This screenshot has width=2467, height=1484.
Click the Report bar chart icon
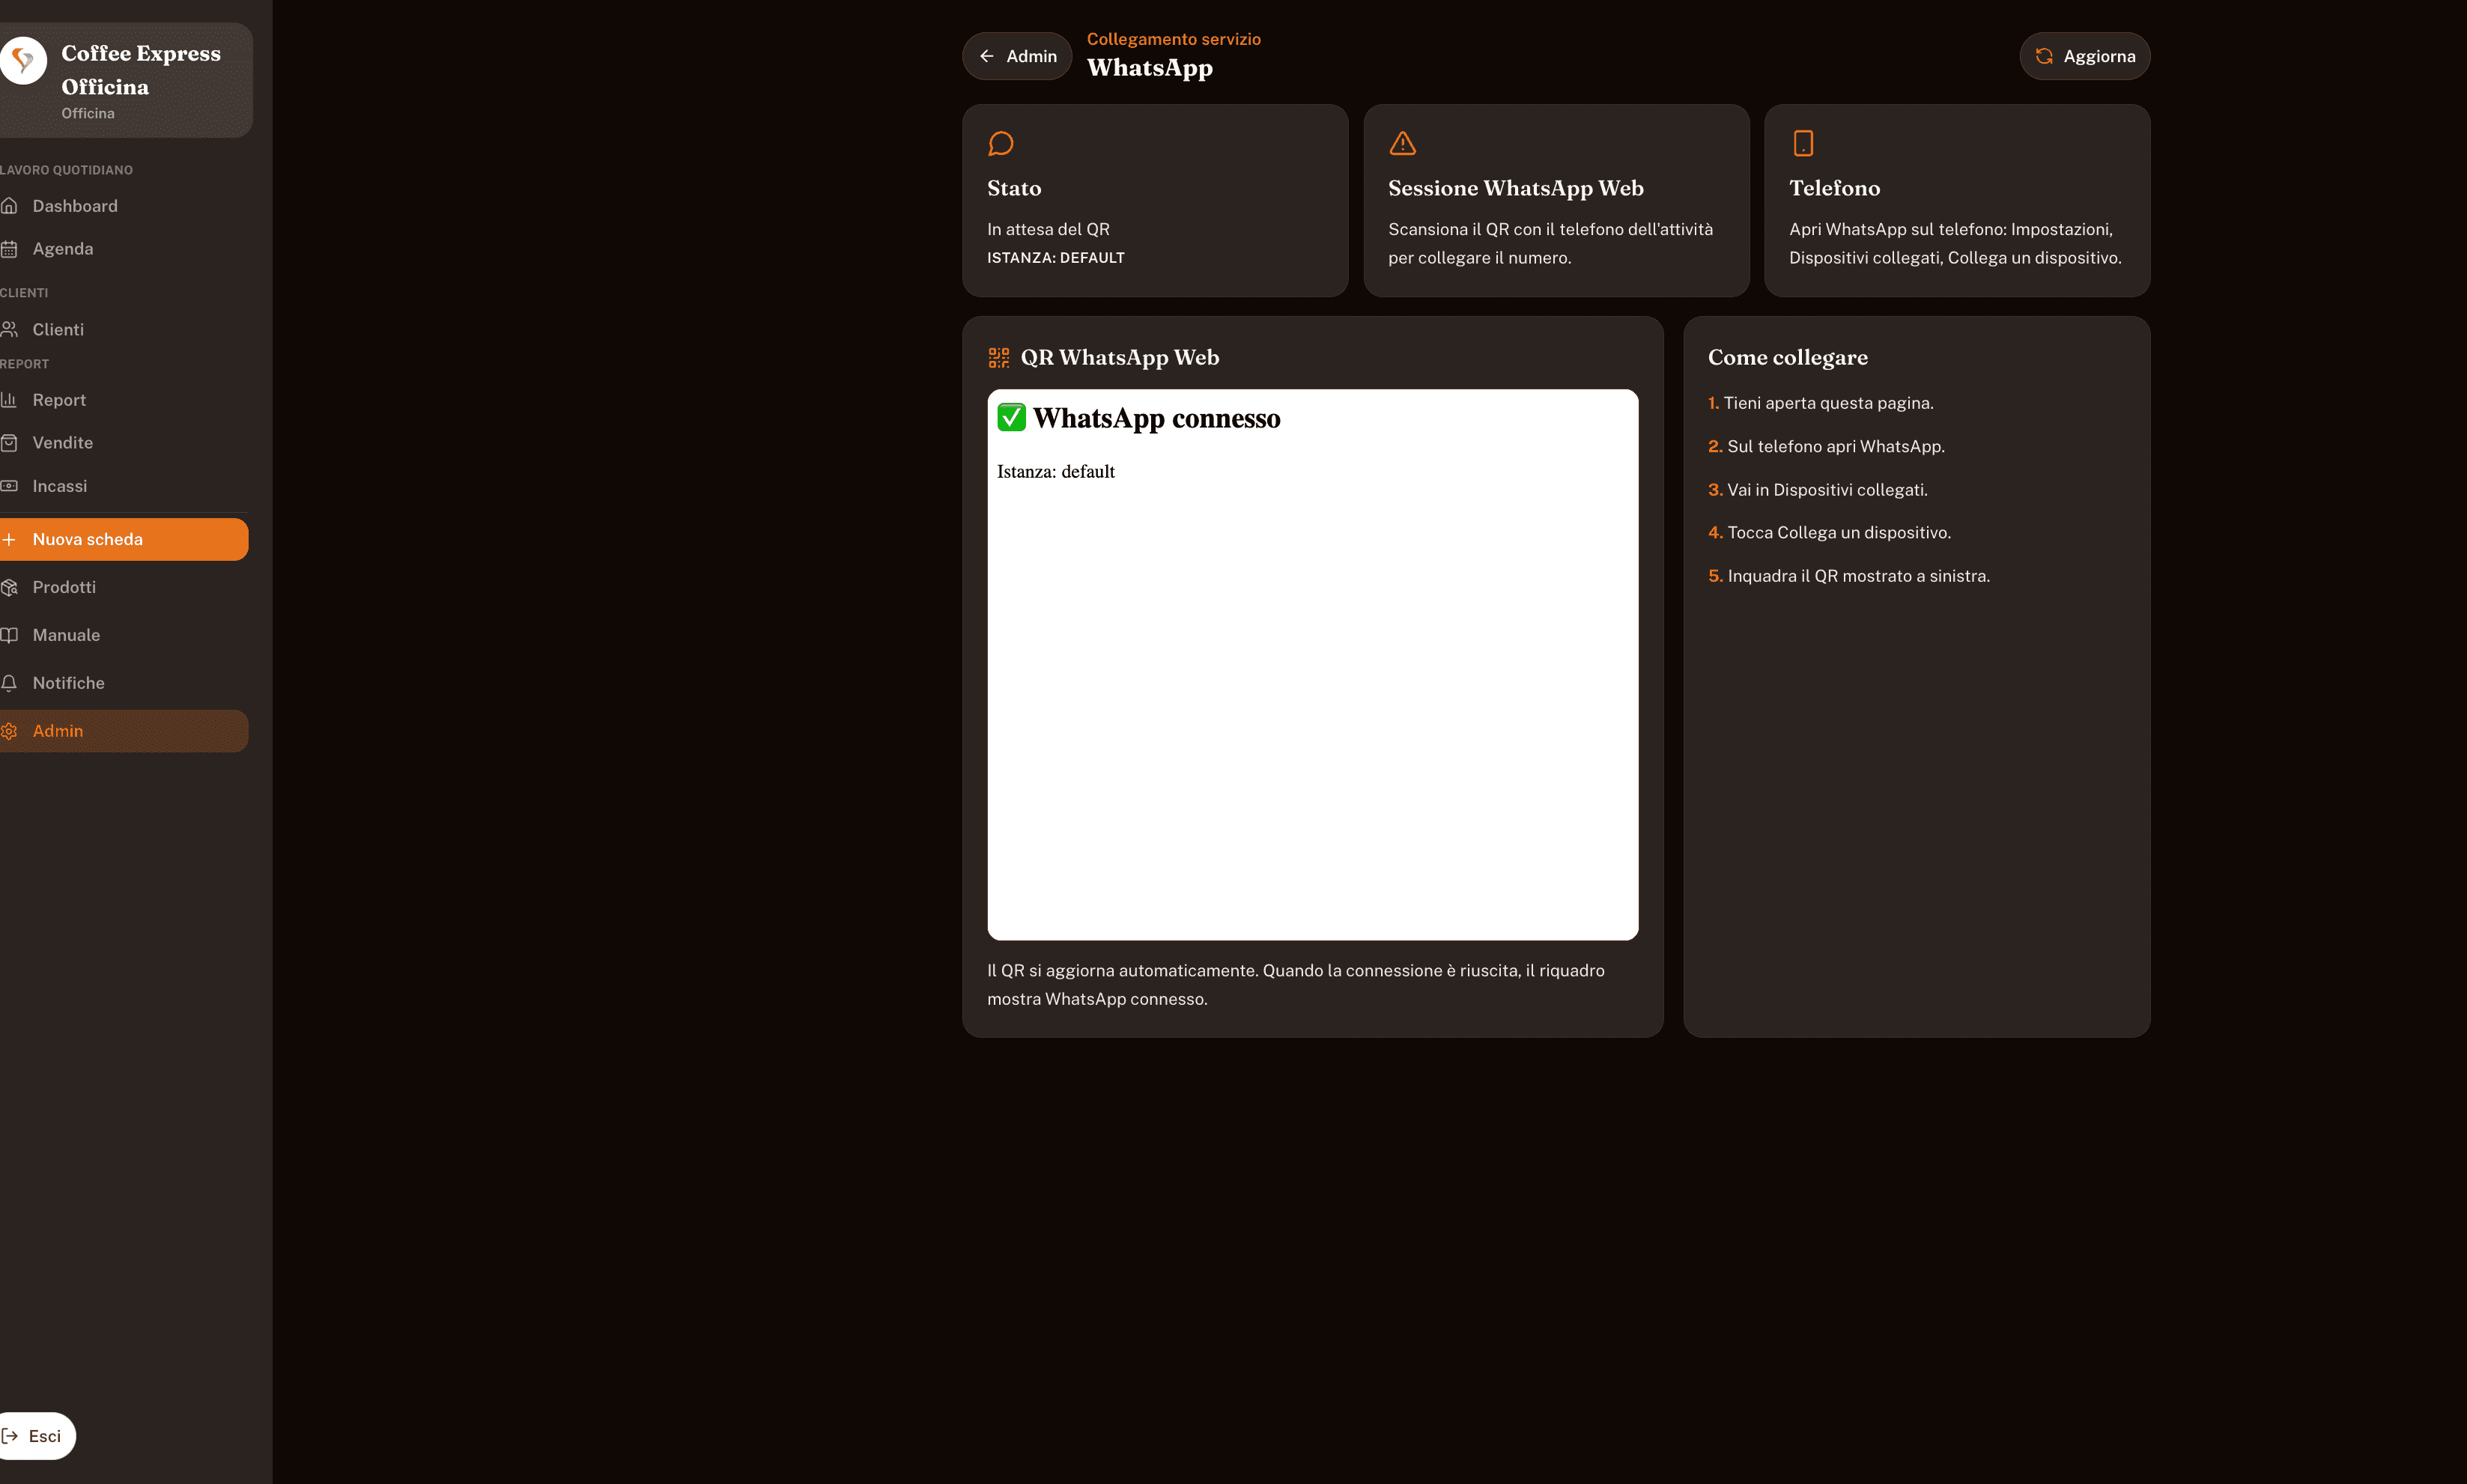tap(9, 400)
